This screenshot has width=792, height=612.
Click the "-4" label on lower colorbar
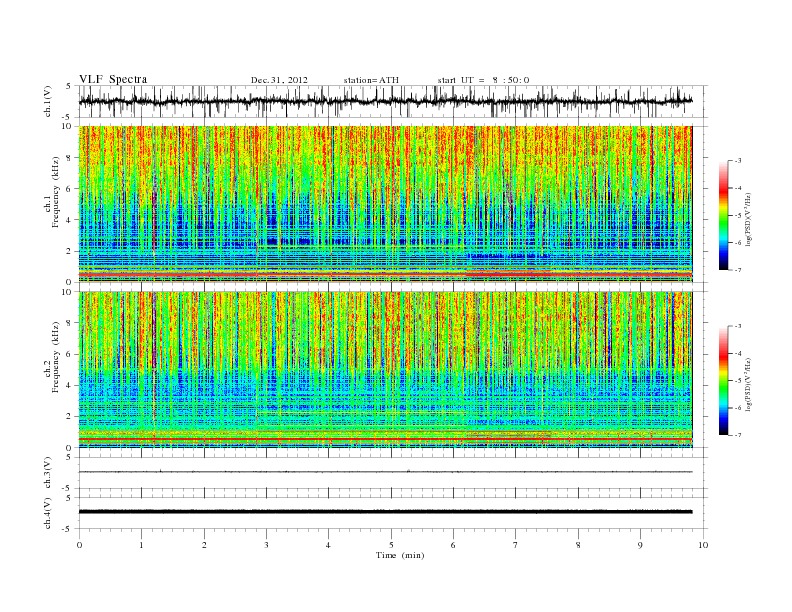point(738,353)
